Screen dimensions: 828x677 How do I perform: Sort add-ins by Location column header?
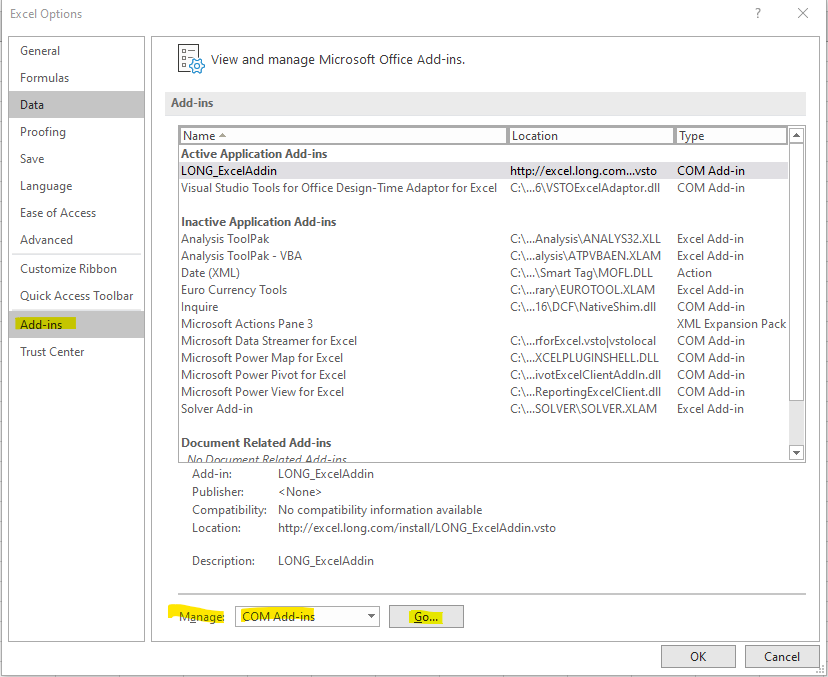pos(591,136)
